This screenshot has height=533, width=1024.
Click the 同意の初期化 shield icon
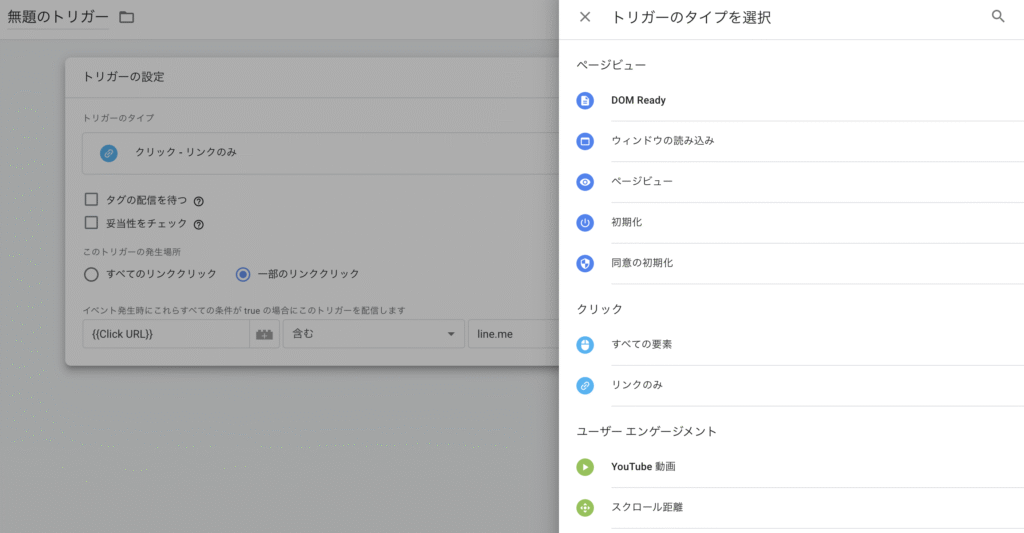click(x=585, y=263)
